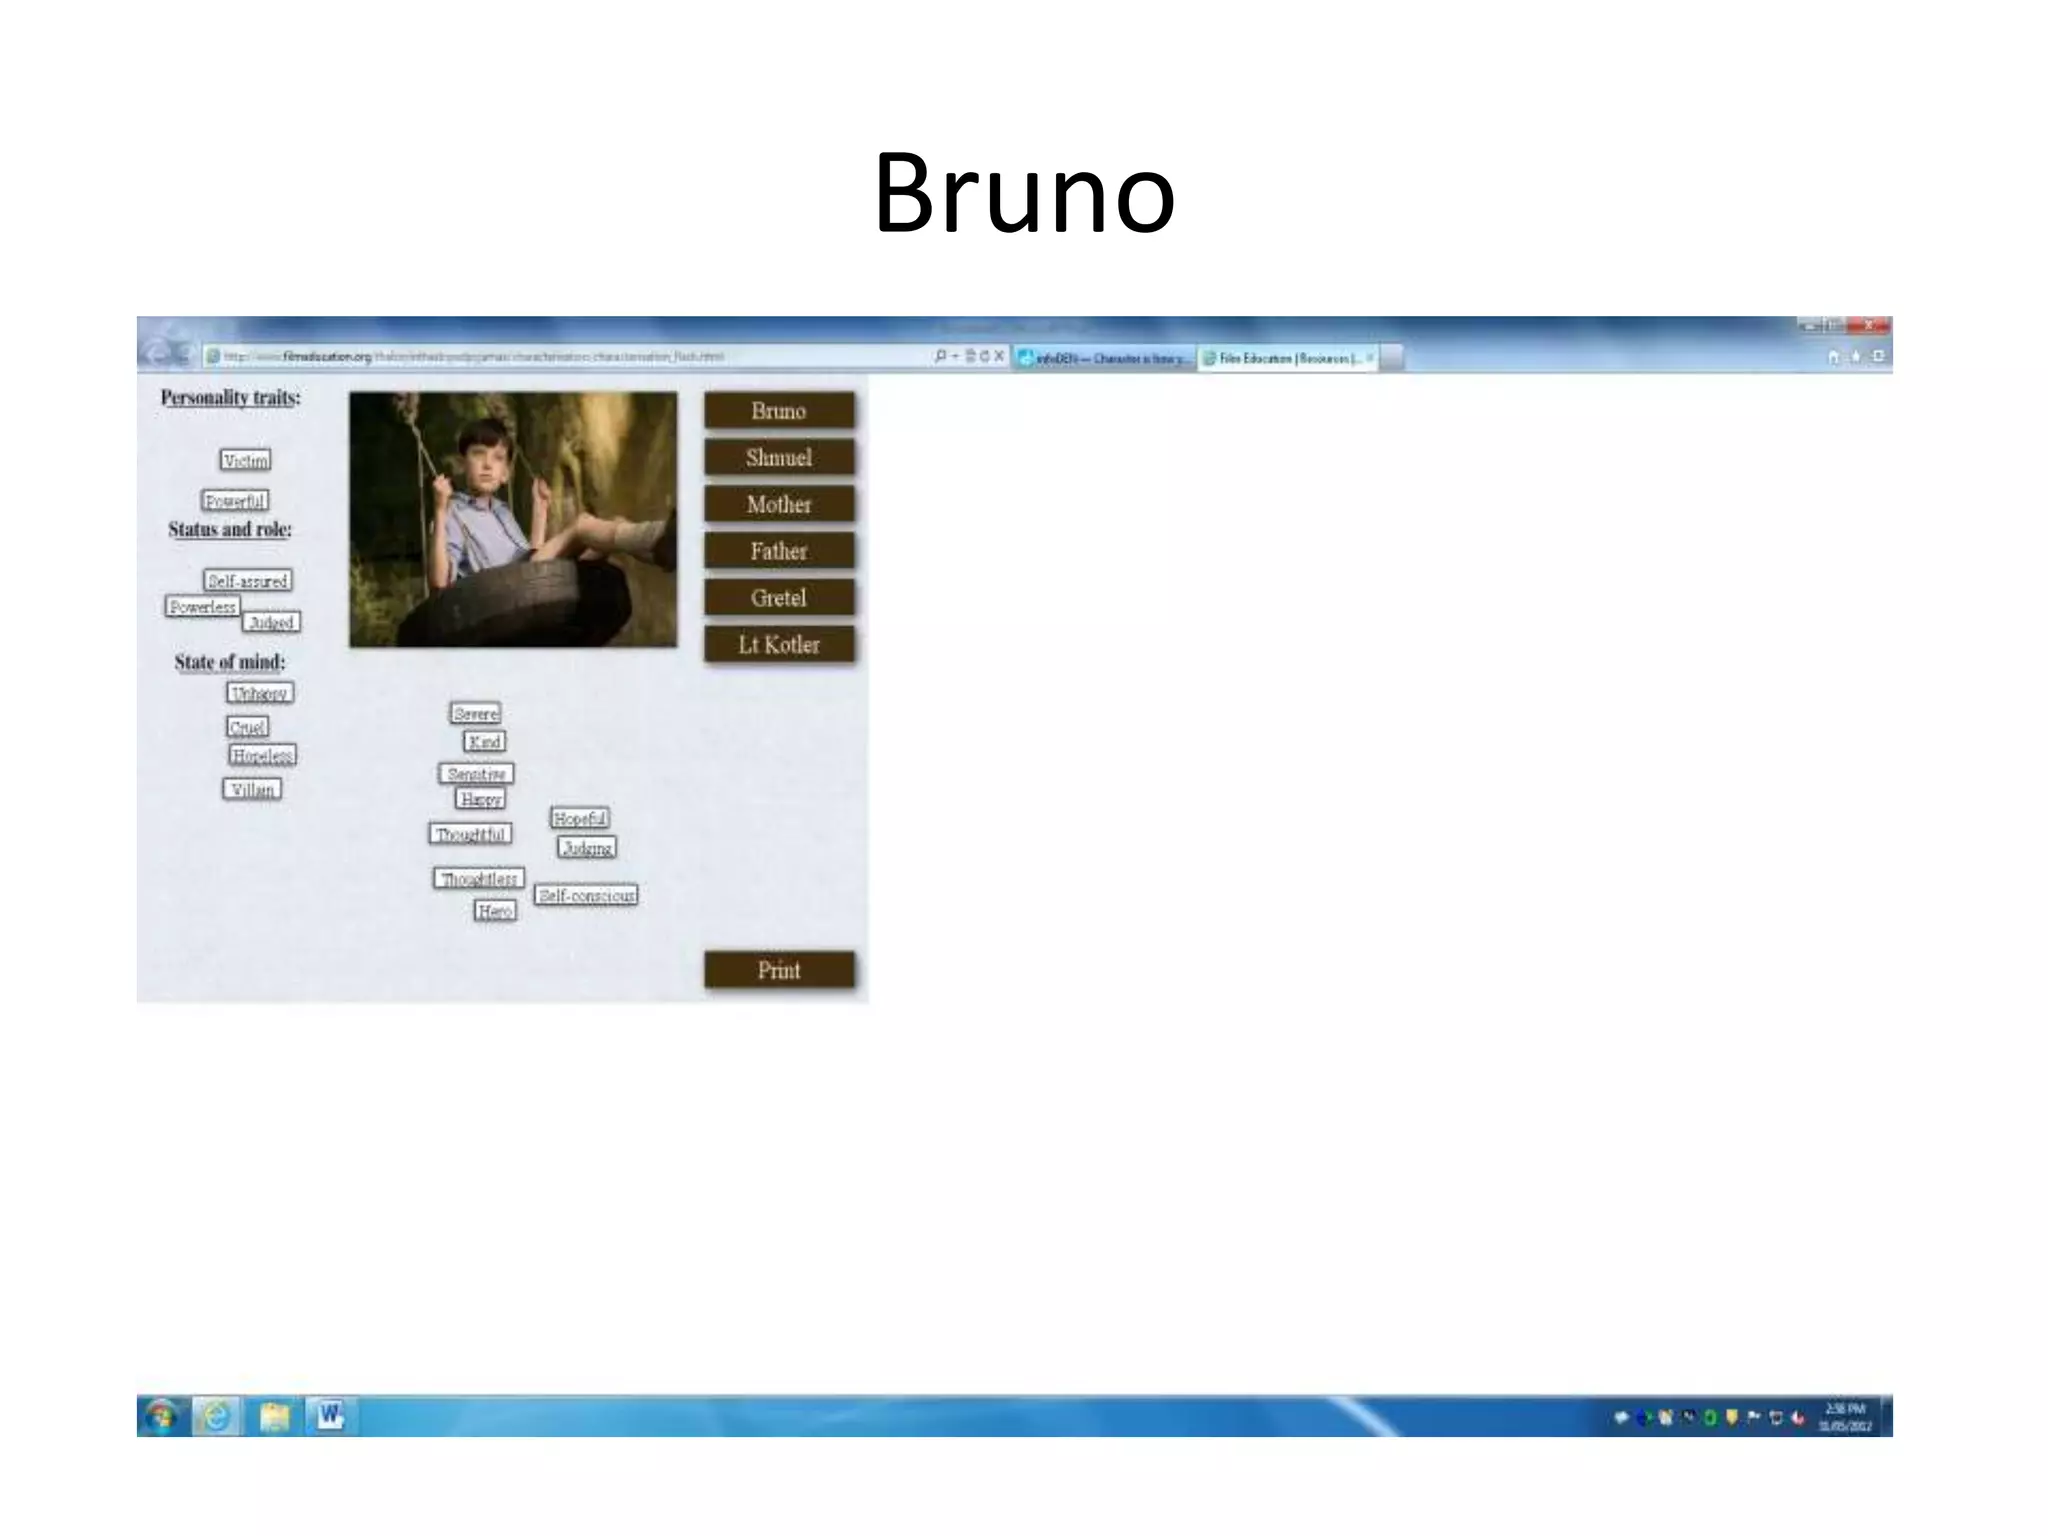Switch to the infoDEN Character tab
Image resolution: width=2048 pixels, height=1536 pixels.
point(1105,358)
